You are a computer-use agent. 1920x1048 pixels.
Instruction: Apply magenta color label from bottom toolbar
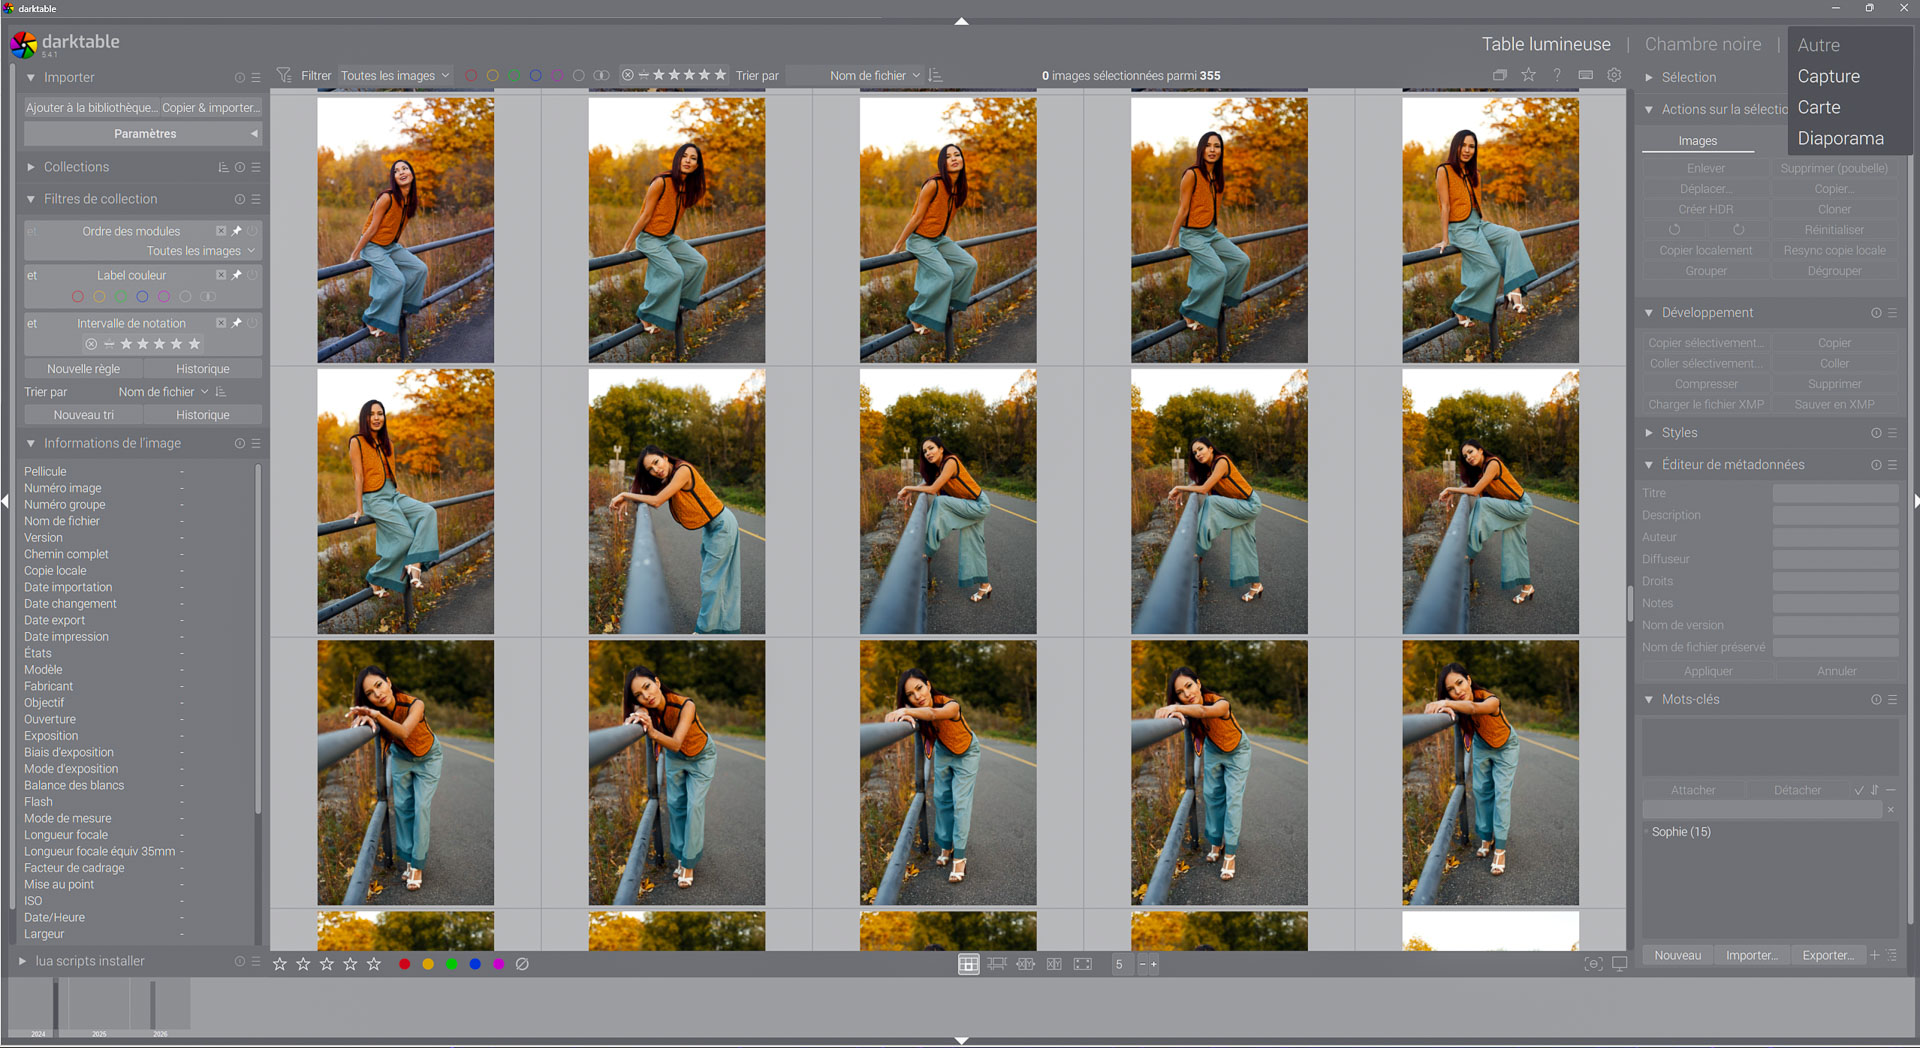point(498,964)
